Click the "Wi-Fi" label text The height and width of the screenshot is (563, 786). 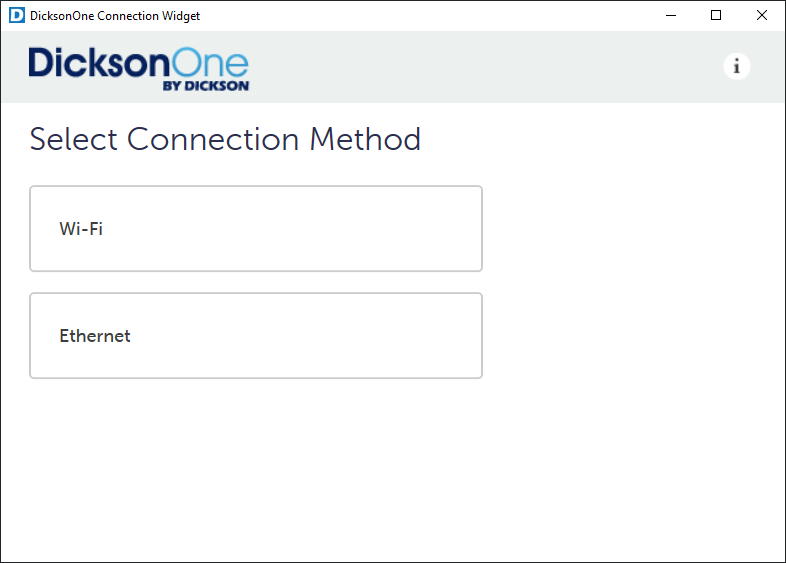point(81,229)
